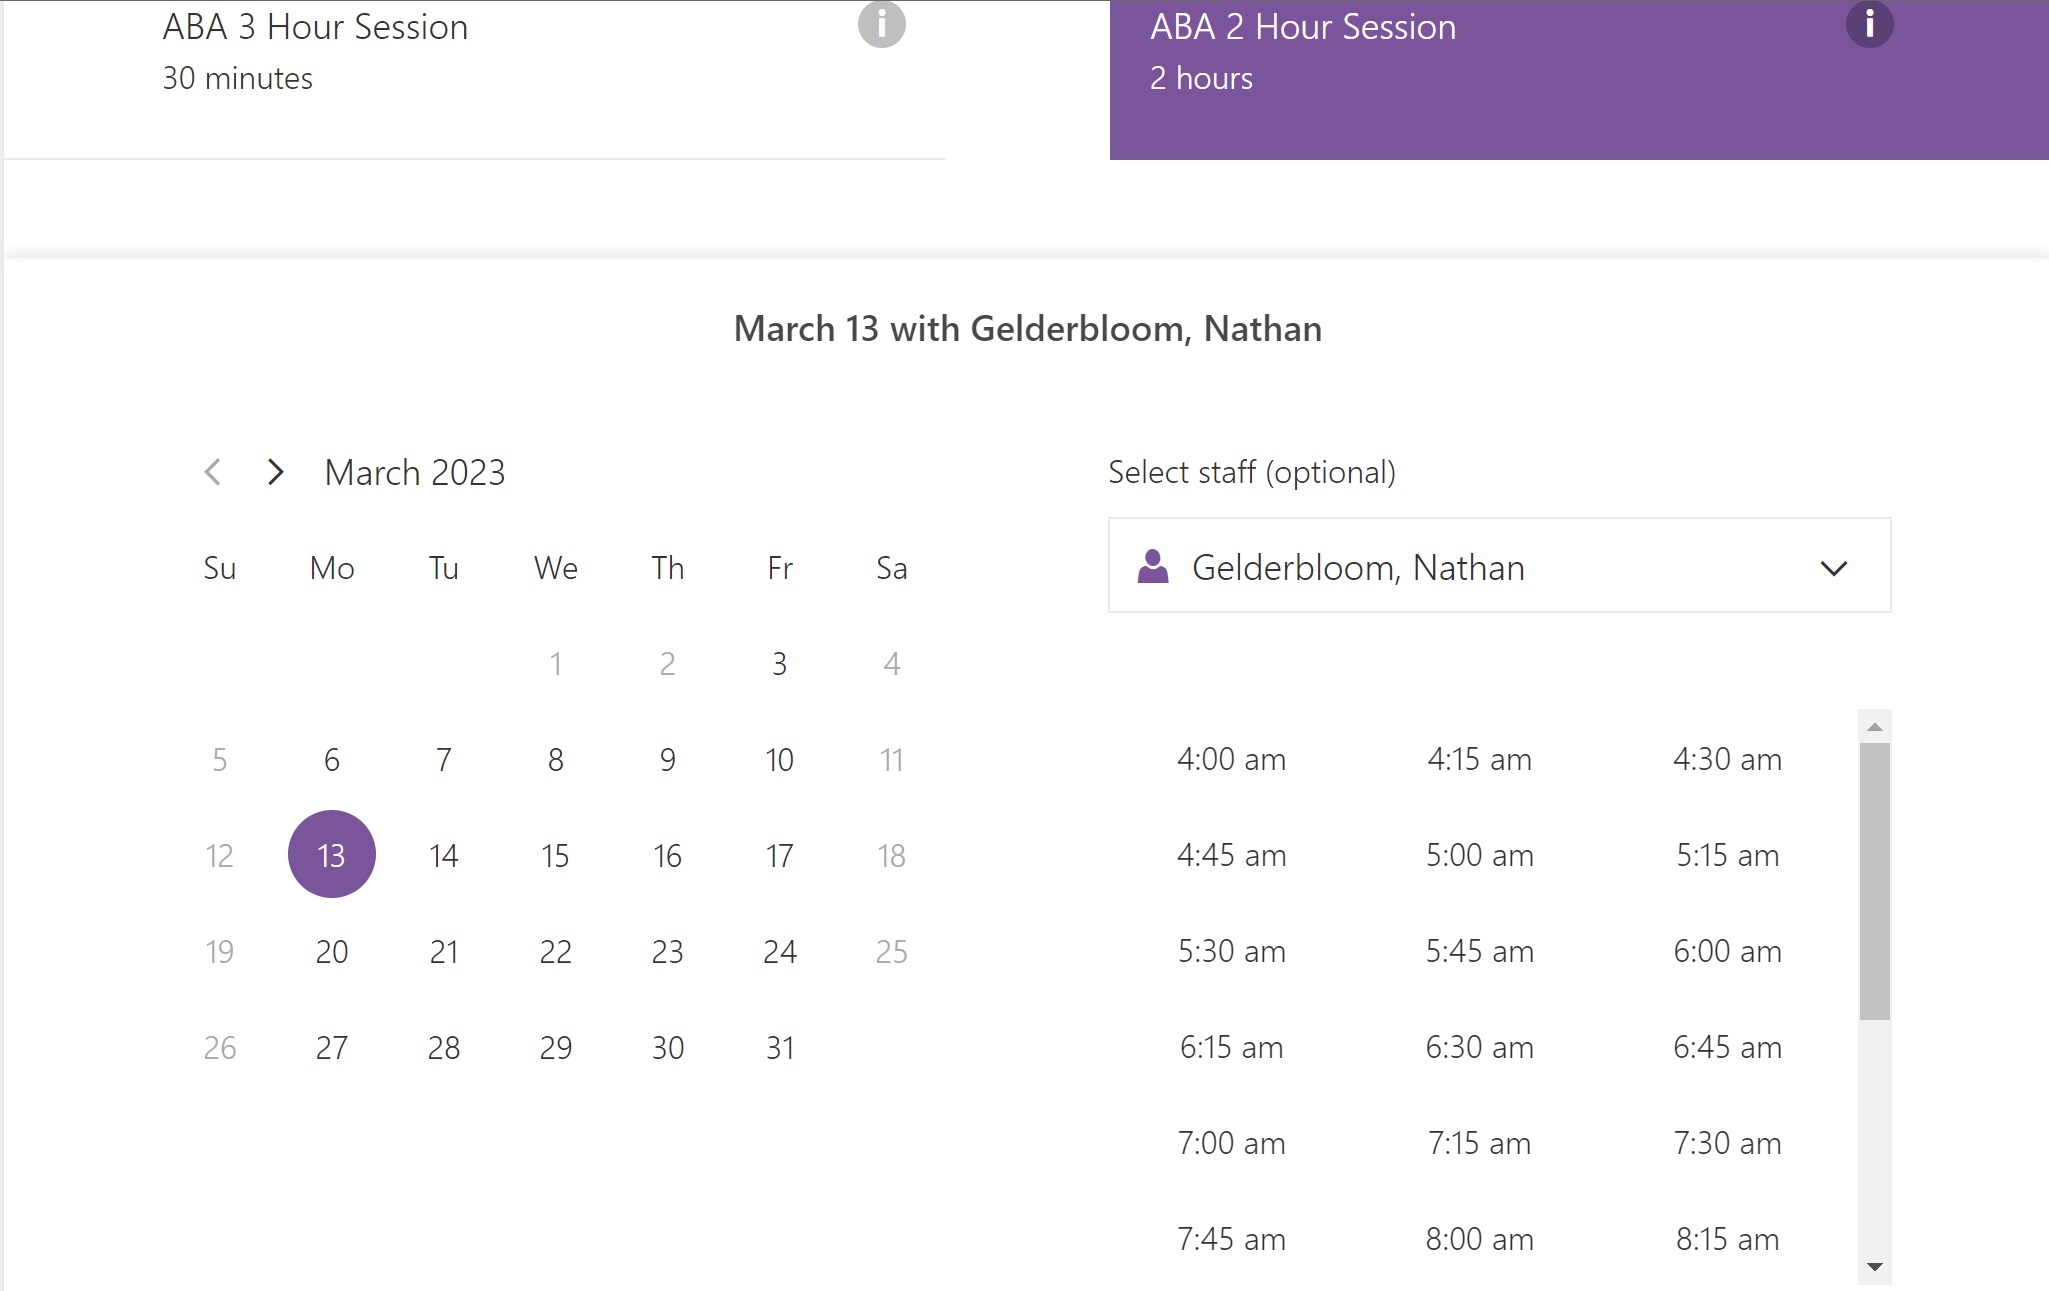The image size is (2049, 1291).
Task: Go to previous month arrow
Action: (x=212, y=472)
